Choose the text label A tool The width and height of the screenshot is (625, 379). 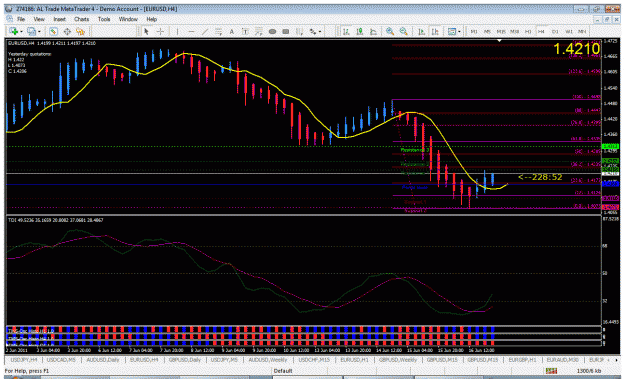click(x=232, y=31)
